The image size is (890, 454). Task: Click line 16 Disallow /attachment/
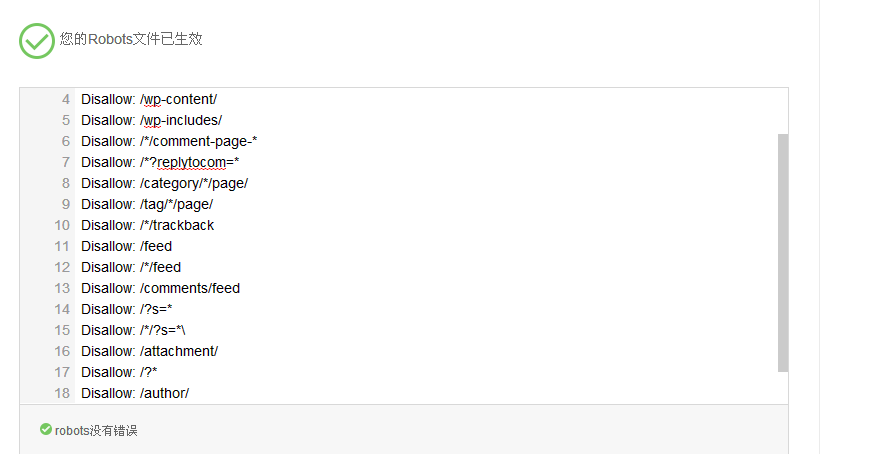149,351
